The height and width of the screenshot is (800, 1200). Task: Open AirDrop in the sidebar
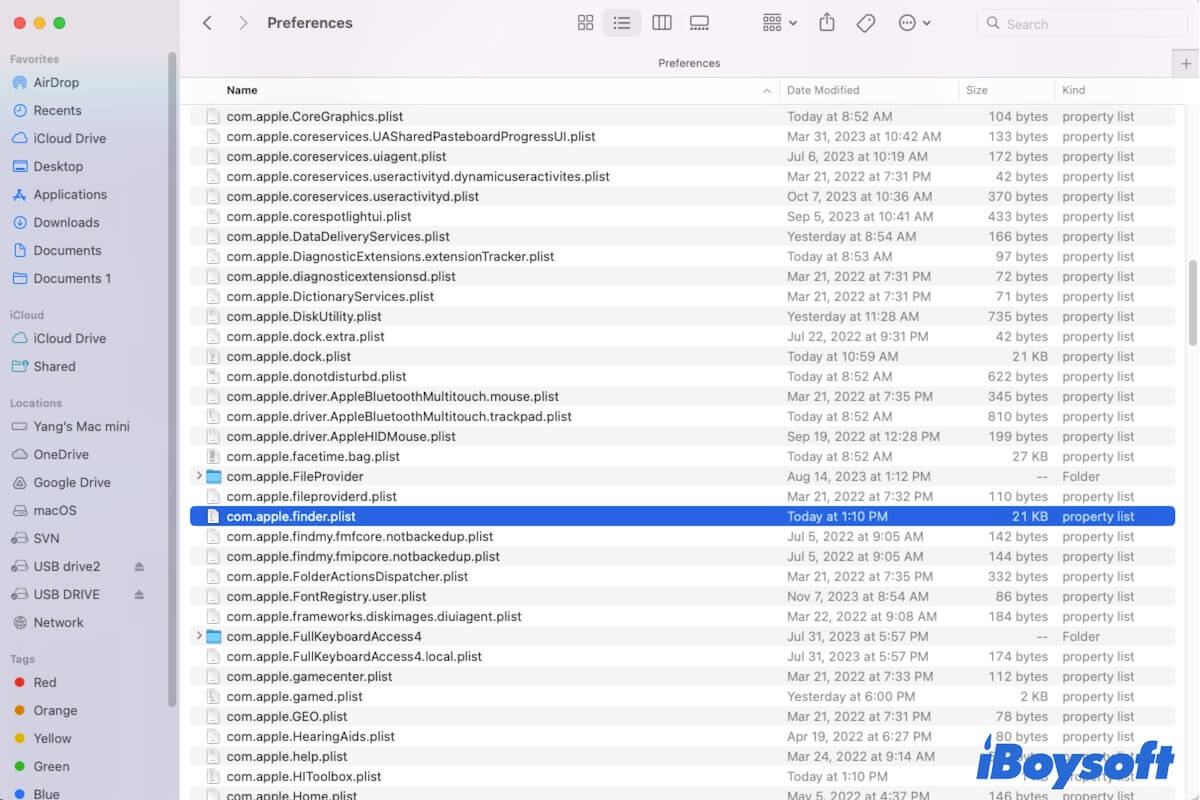tap(56, 83)
